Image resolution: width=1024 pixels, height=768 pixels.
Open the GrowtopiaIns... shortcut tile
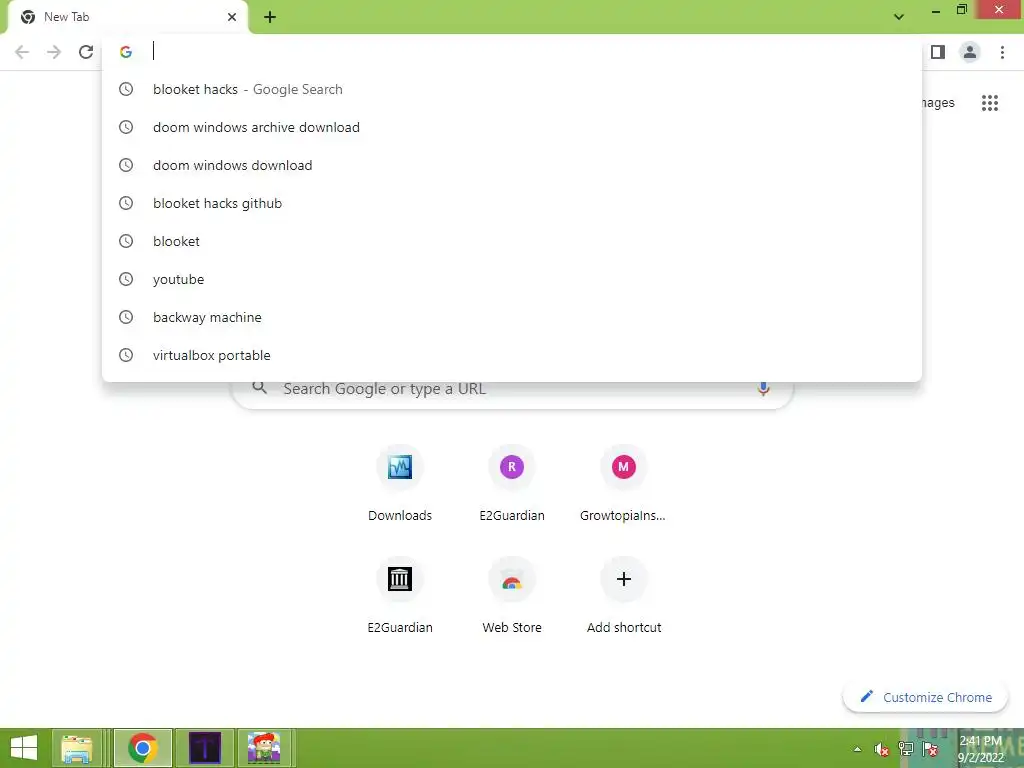624,483
